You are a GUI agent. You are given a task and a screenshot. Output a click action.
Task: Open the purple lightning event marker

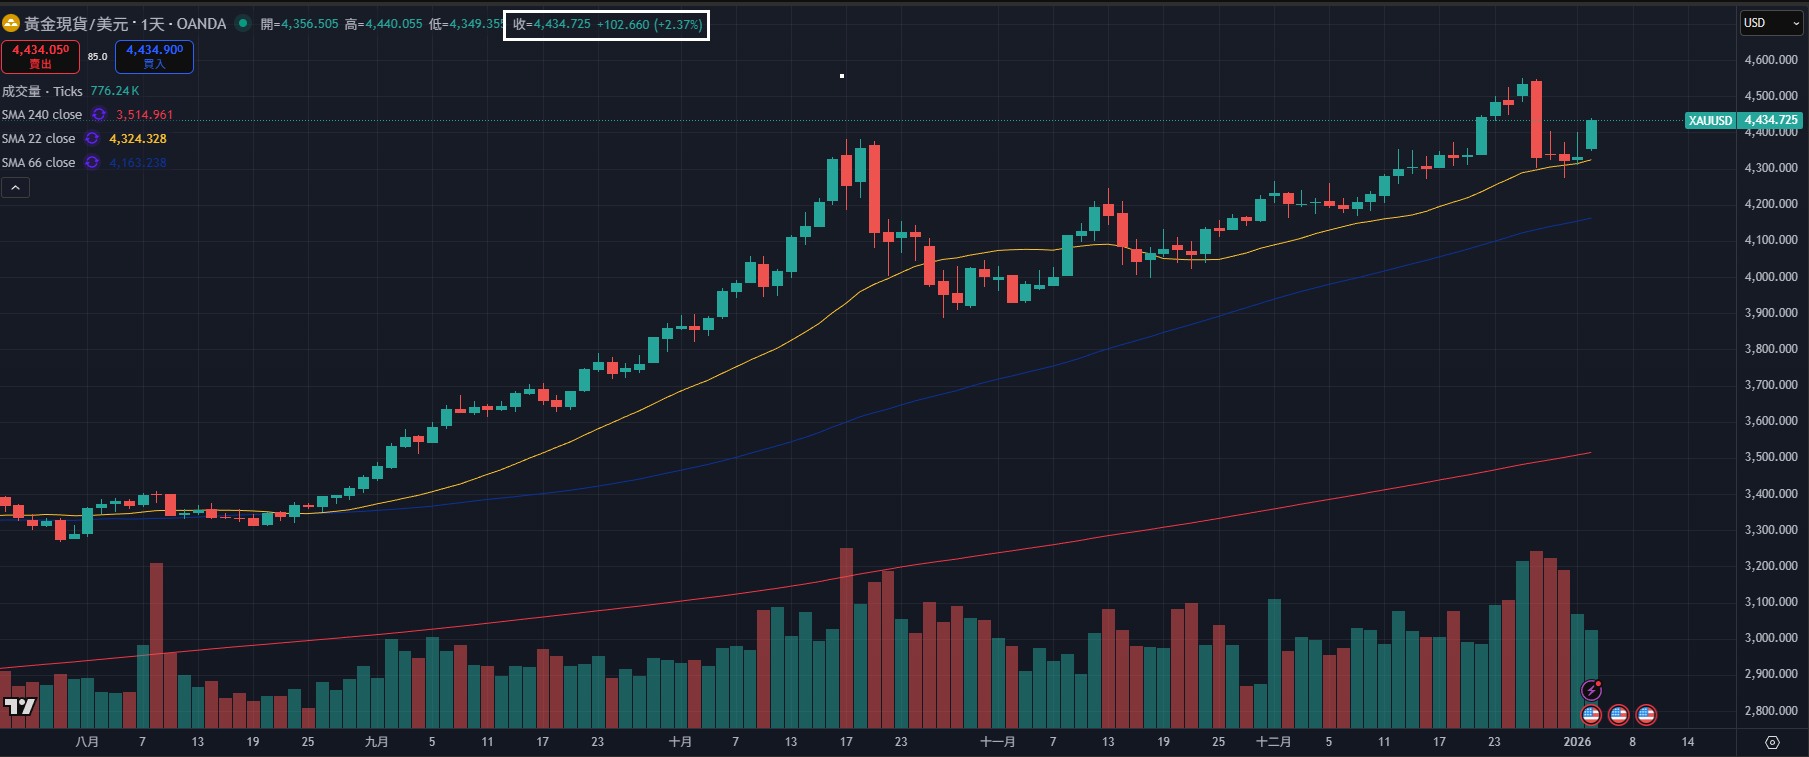[1591, 690]
